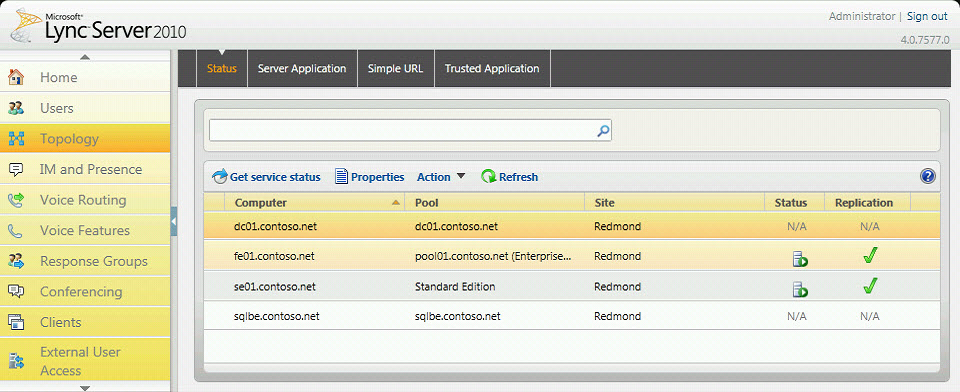960x392 pixels.
Task: Click the dc01.contoso.net pool cell
Action: pyautogui.click(x=456, y=227)
